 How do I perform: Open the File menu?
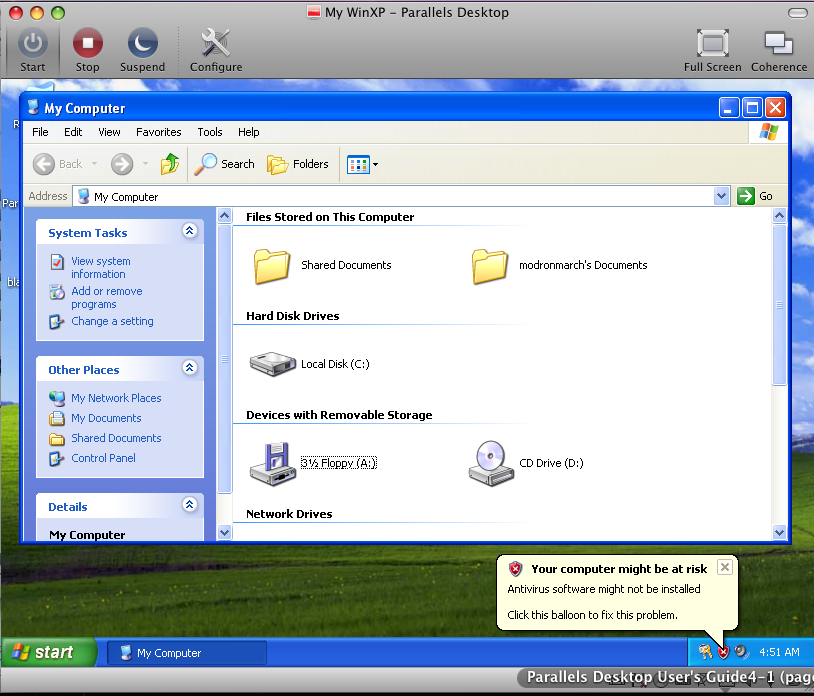(40, 132)
